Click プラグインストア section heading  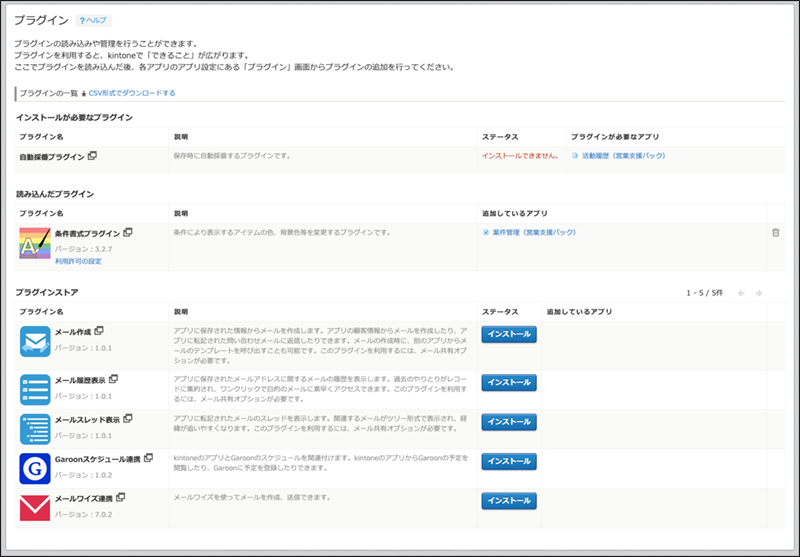pos(47,292)
